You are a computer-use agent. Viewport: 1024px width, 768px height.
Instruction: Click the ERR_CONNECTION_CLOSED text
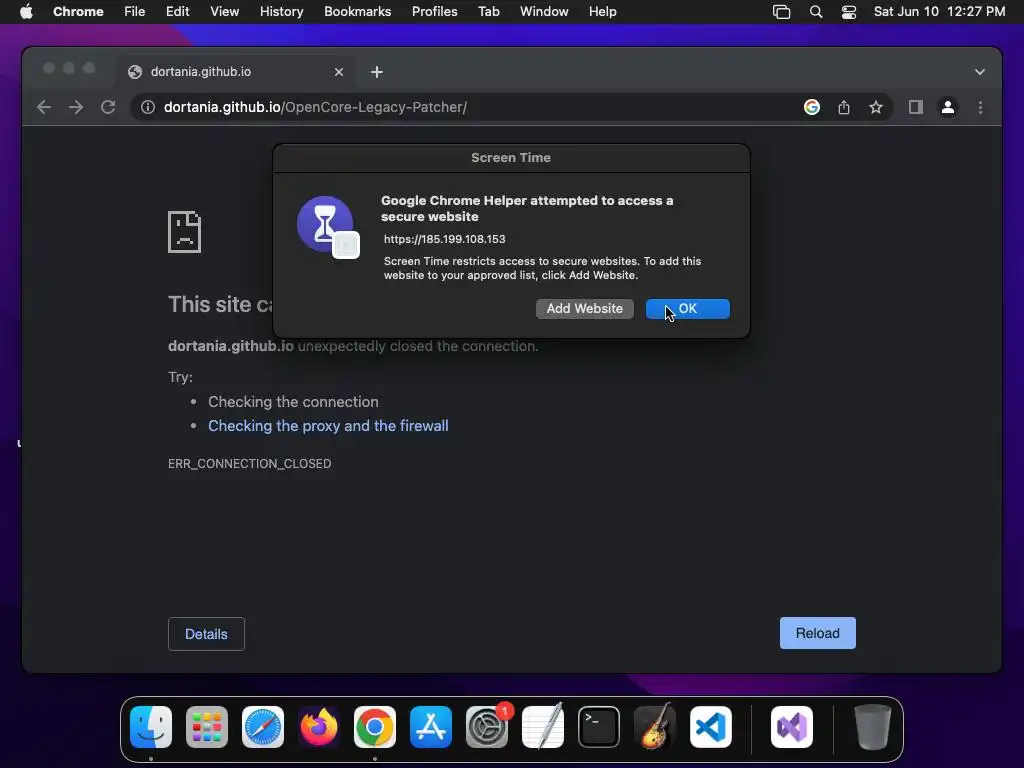[x=249, y=464]
